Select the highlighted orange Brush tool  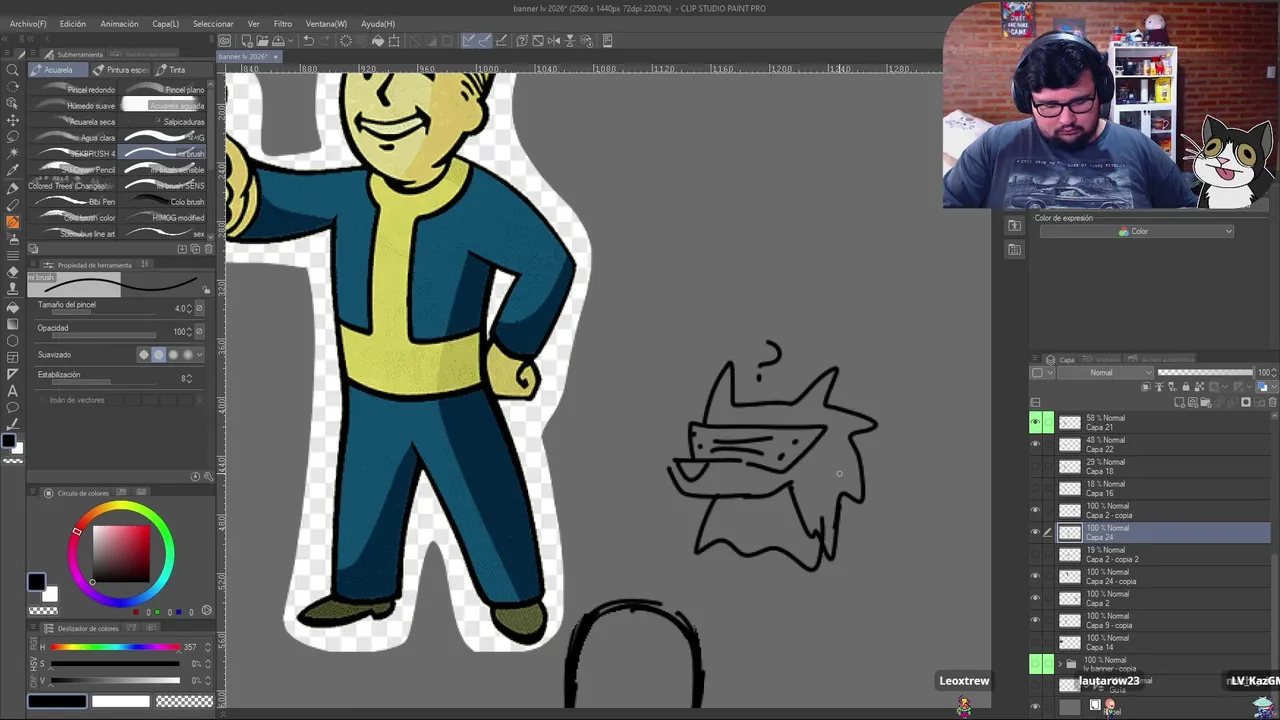12,222
